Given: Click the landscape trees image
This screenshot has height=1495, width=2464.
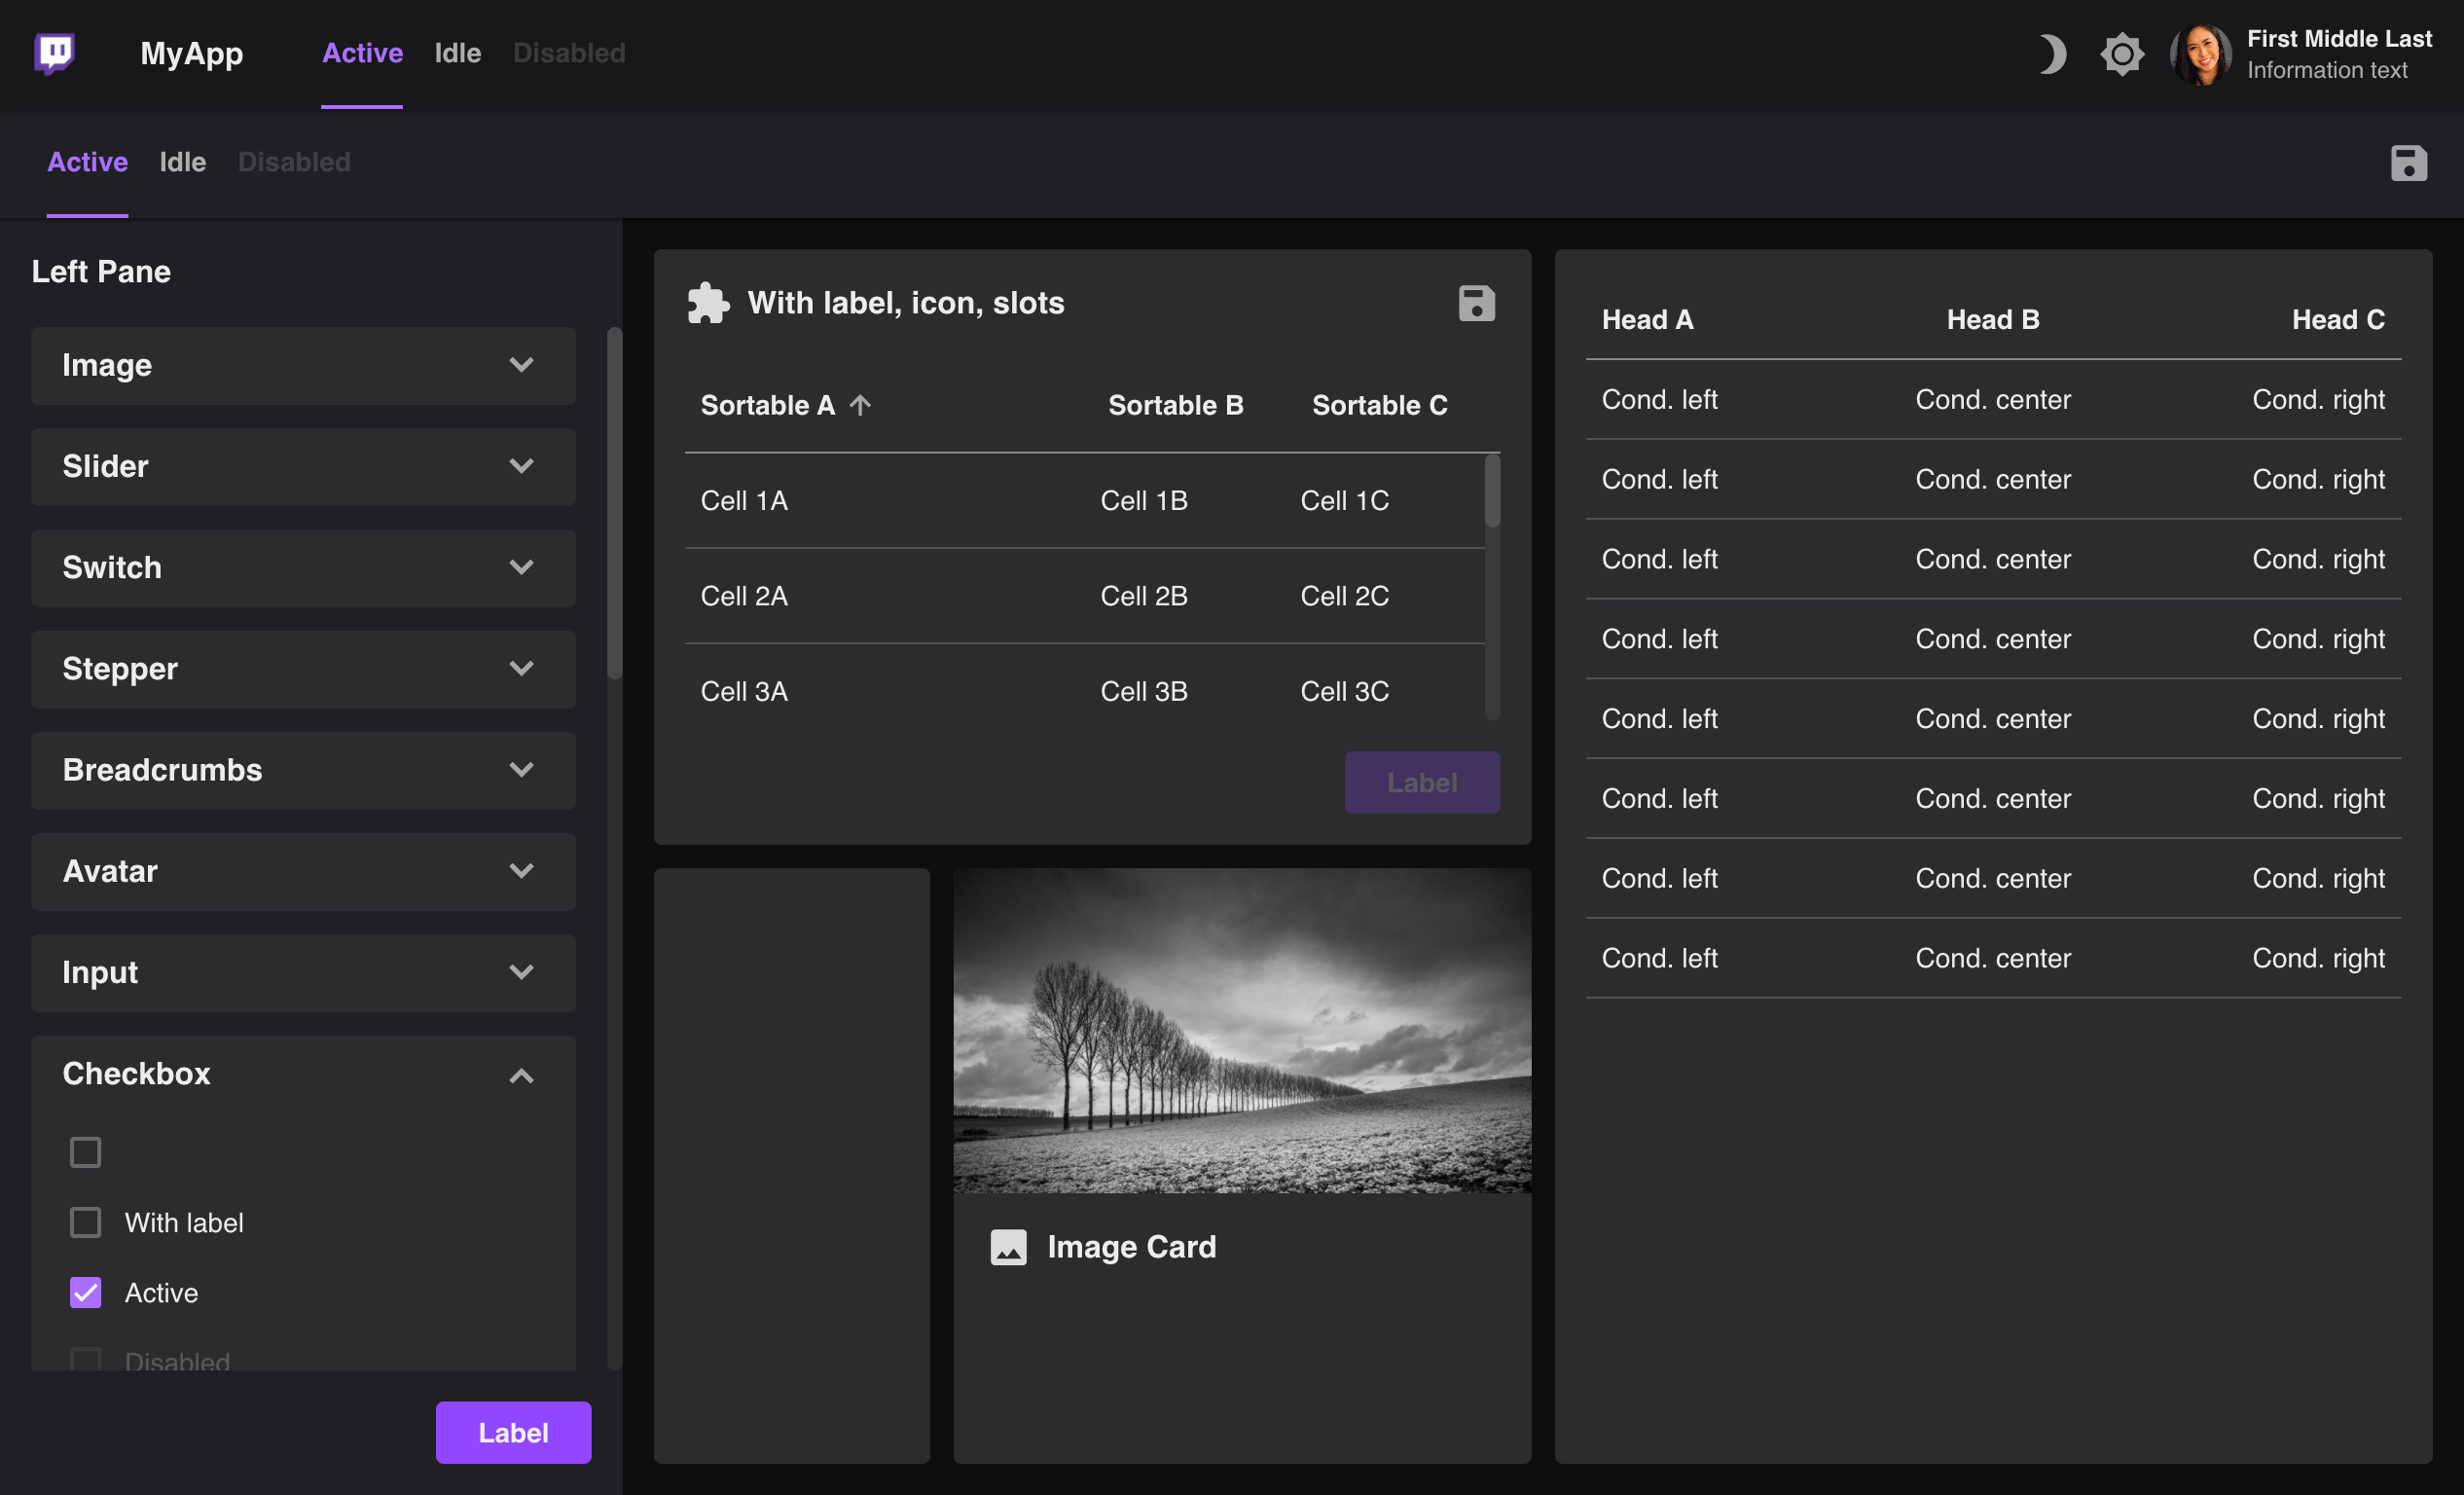Looking at the screenshot, I should (1241, 1030).
